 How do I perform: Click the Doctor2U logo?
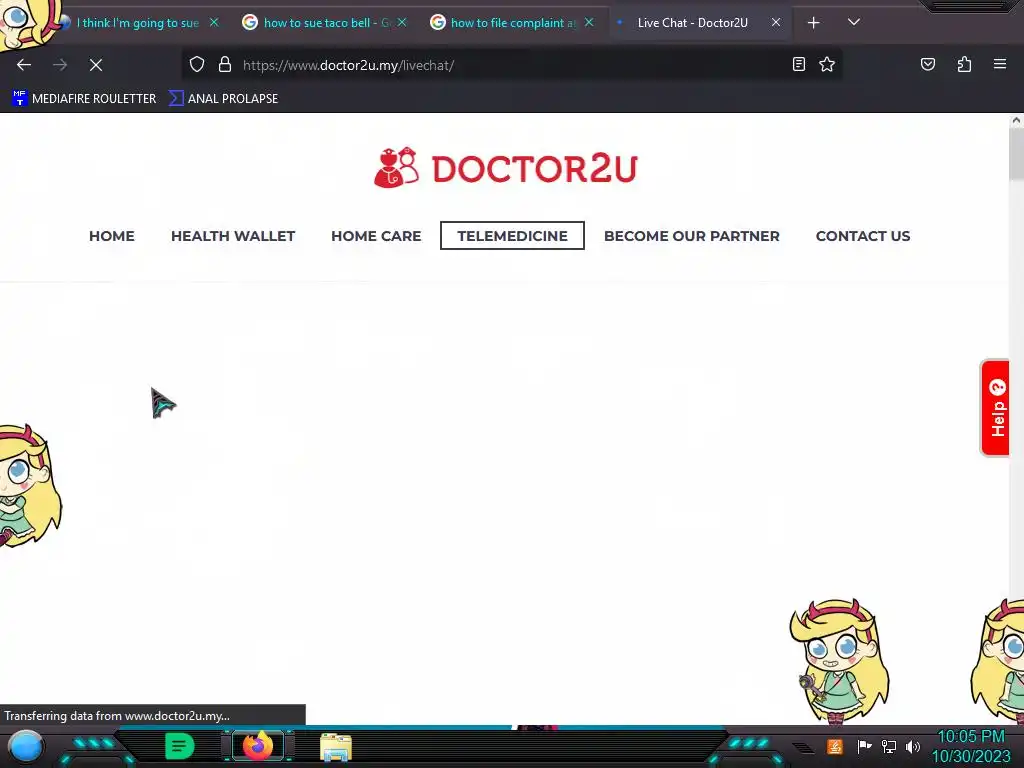coord(505,168)
